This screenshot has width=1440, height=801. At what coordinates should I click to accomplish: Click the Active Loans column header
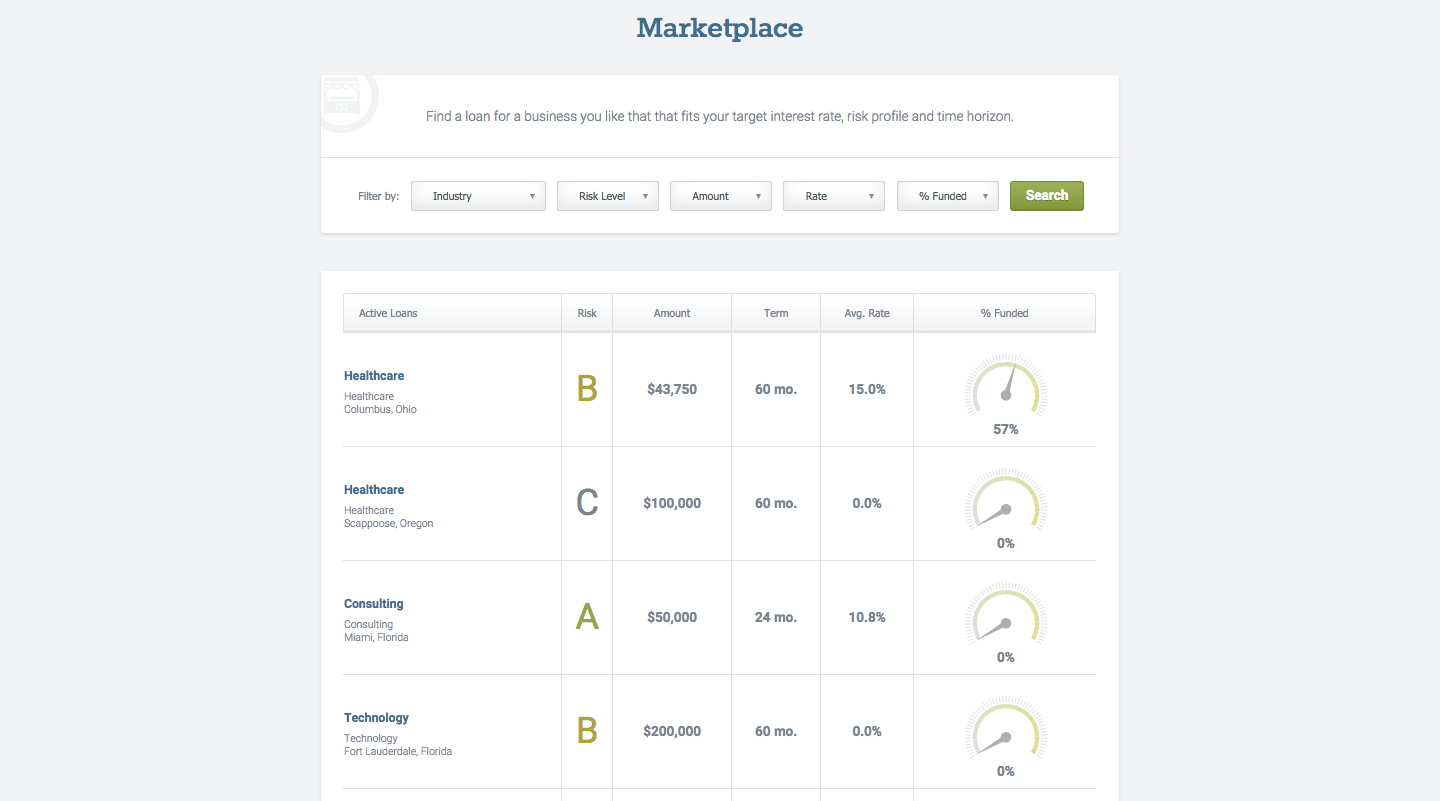tap(388, 313)
